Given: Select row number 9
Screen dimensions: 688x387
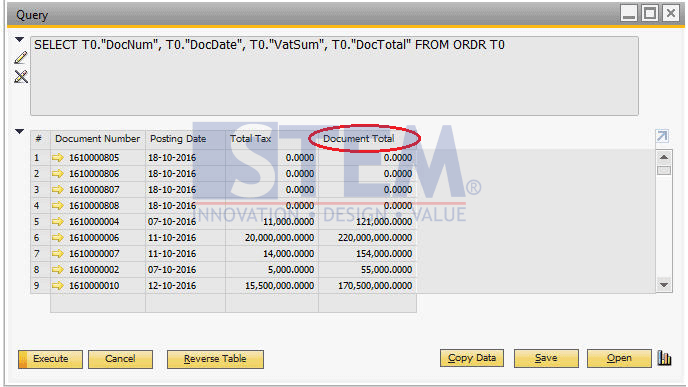Looking at the screenshot, I should point(40,286).
